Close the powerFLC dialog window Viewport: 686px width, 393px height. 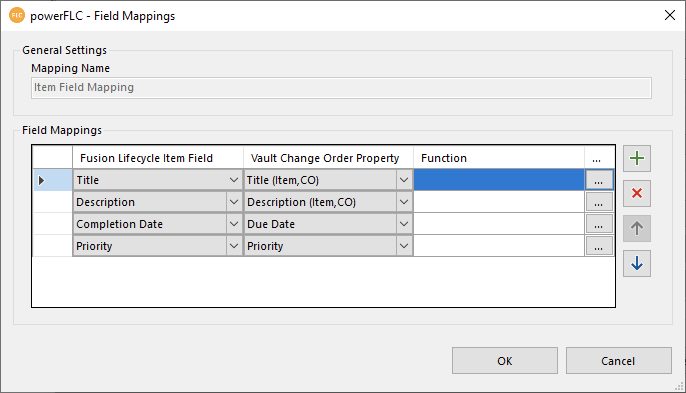click(669, 15)
